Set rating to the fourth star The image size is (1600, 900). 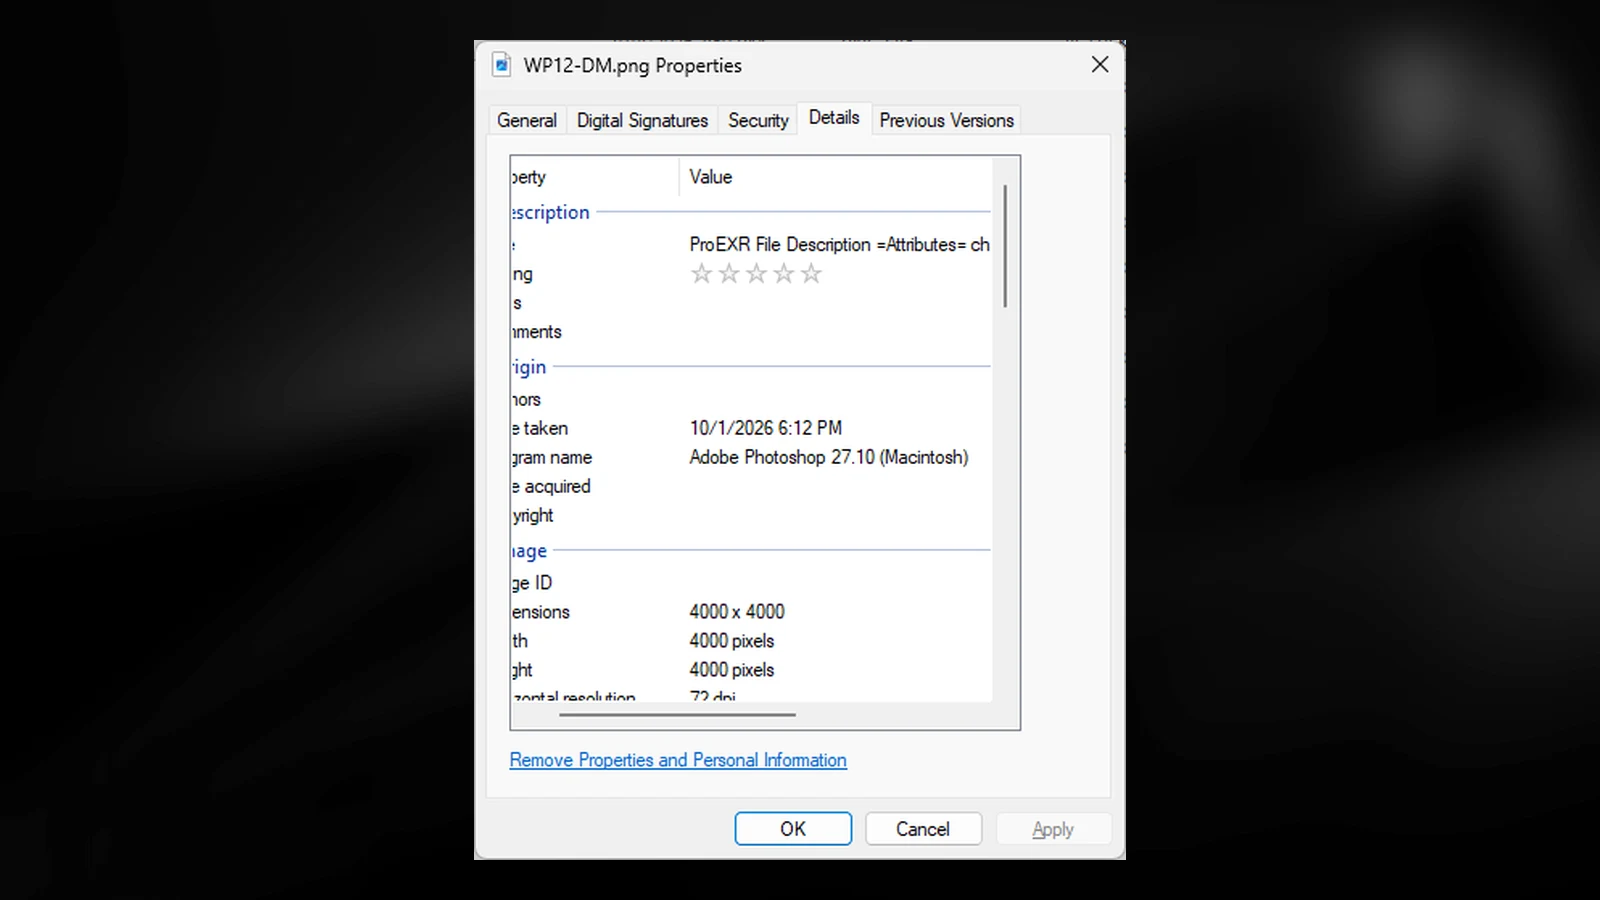click(x=784, y=273)
